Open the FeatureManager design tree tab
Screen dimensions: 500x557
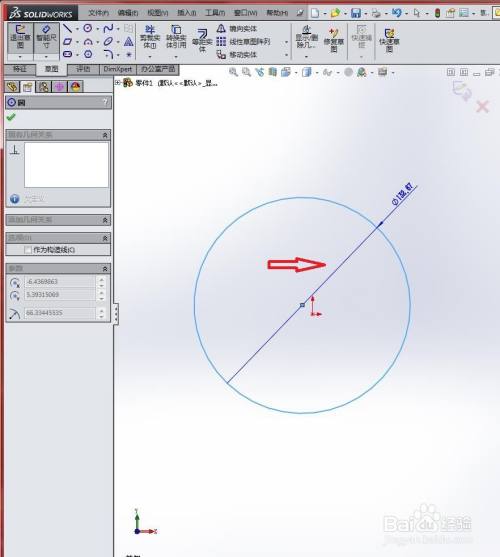12,87
